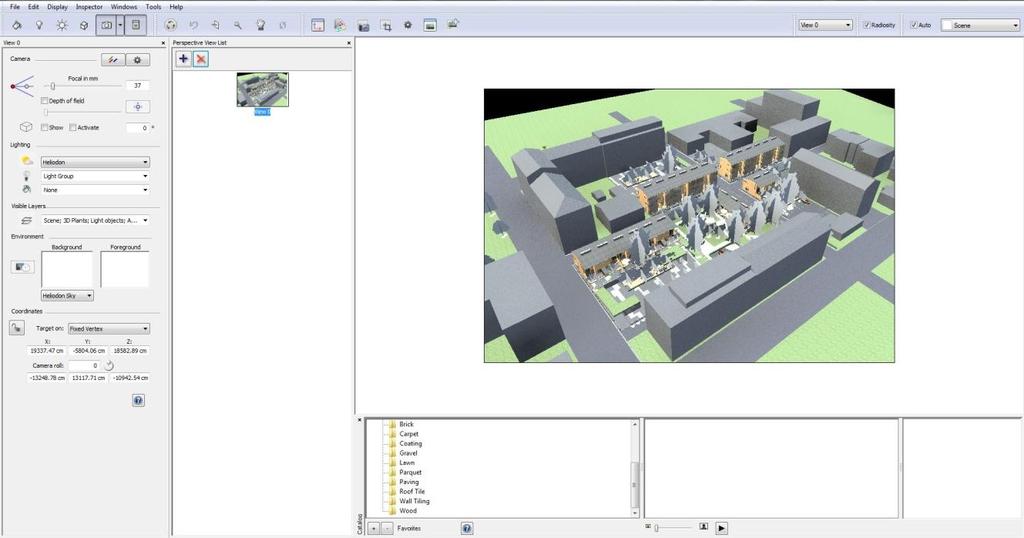
Task: Toggle the Radiosity checkbox
Action: coord(867,25)
